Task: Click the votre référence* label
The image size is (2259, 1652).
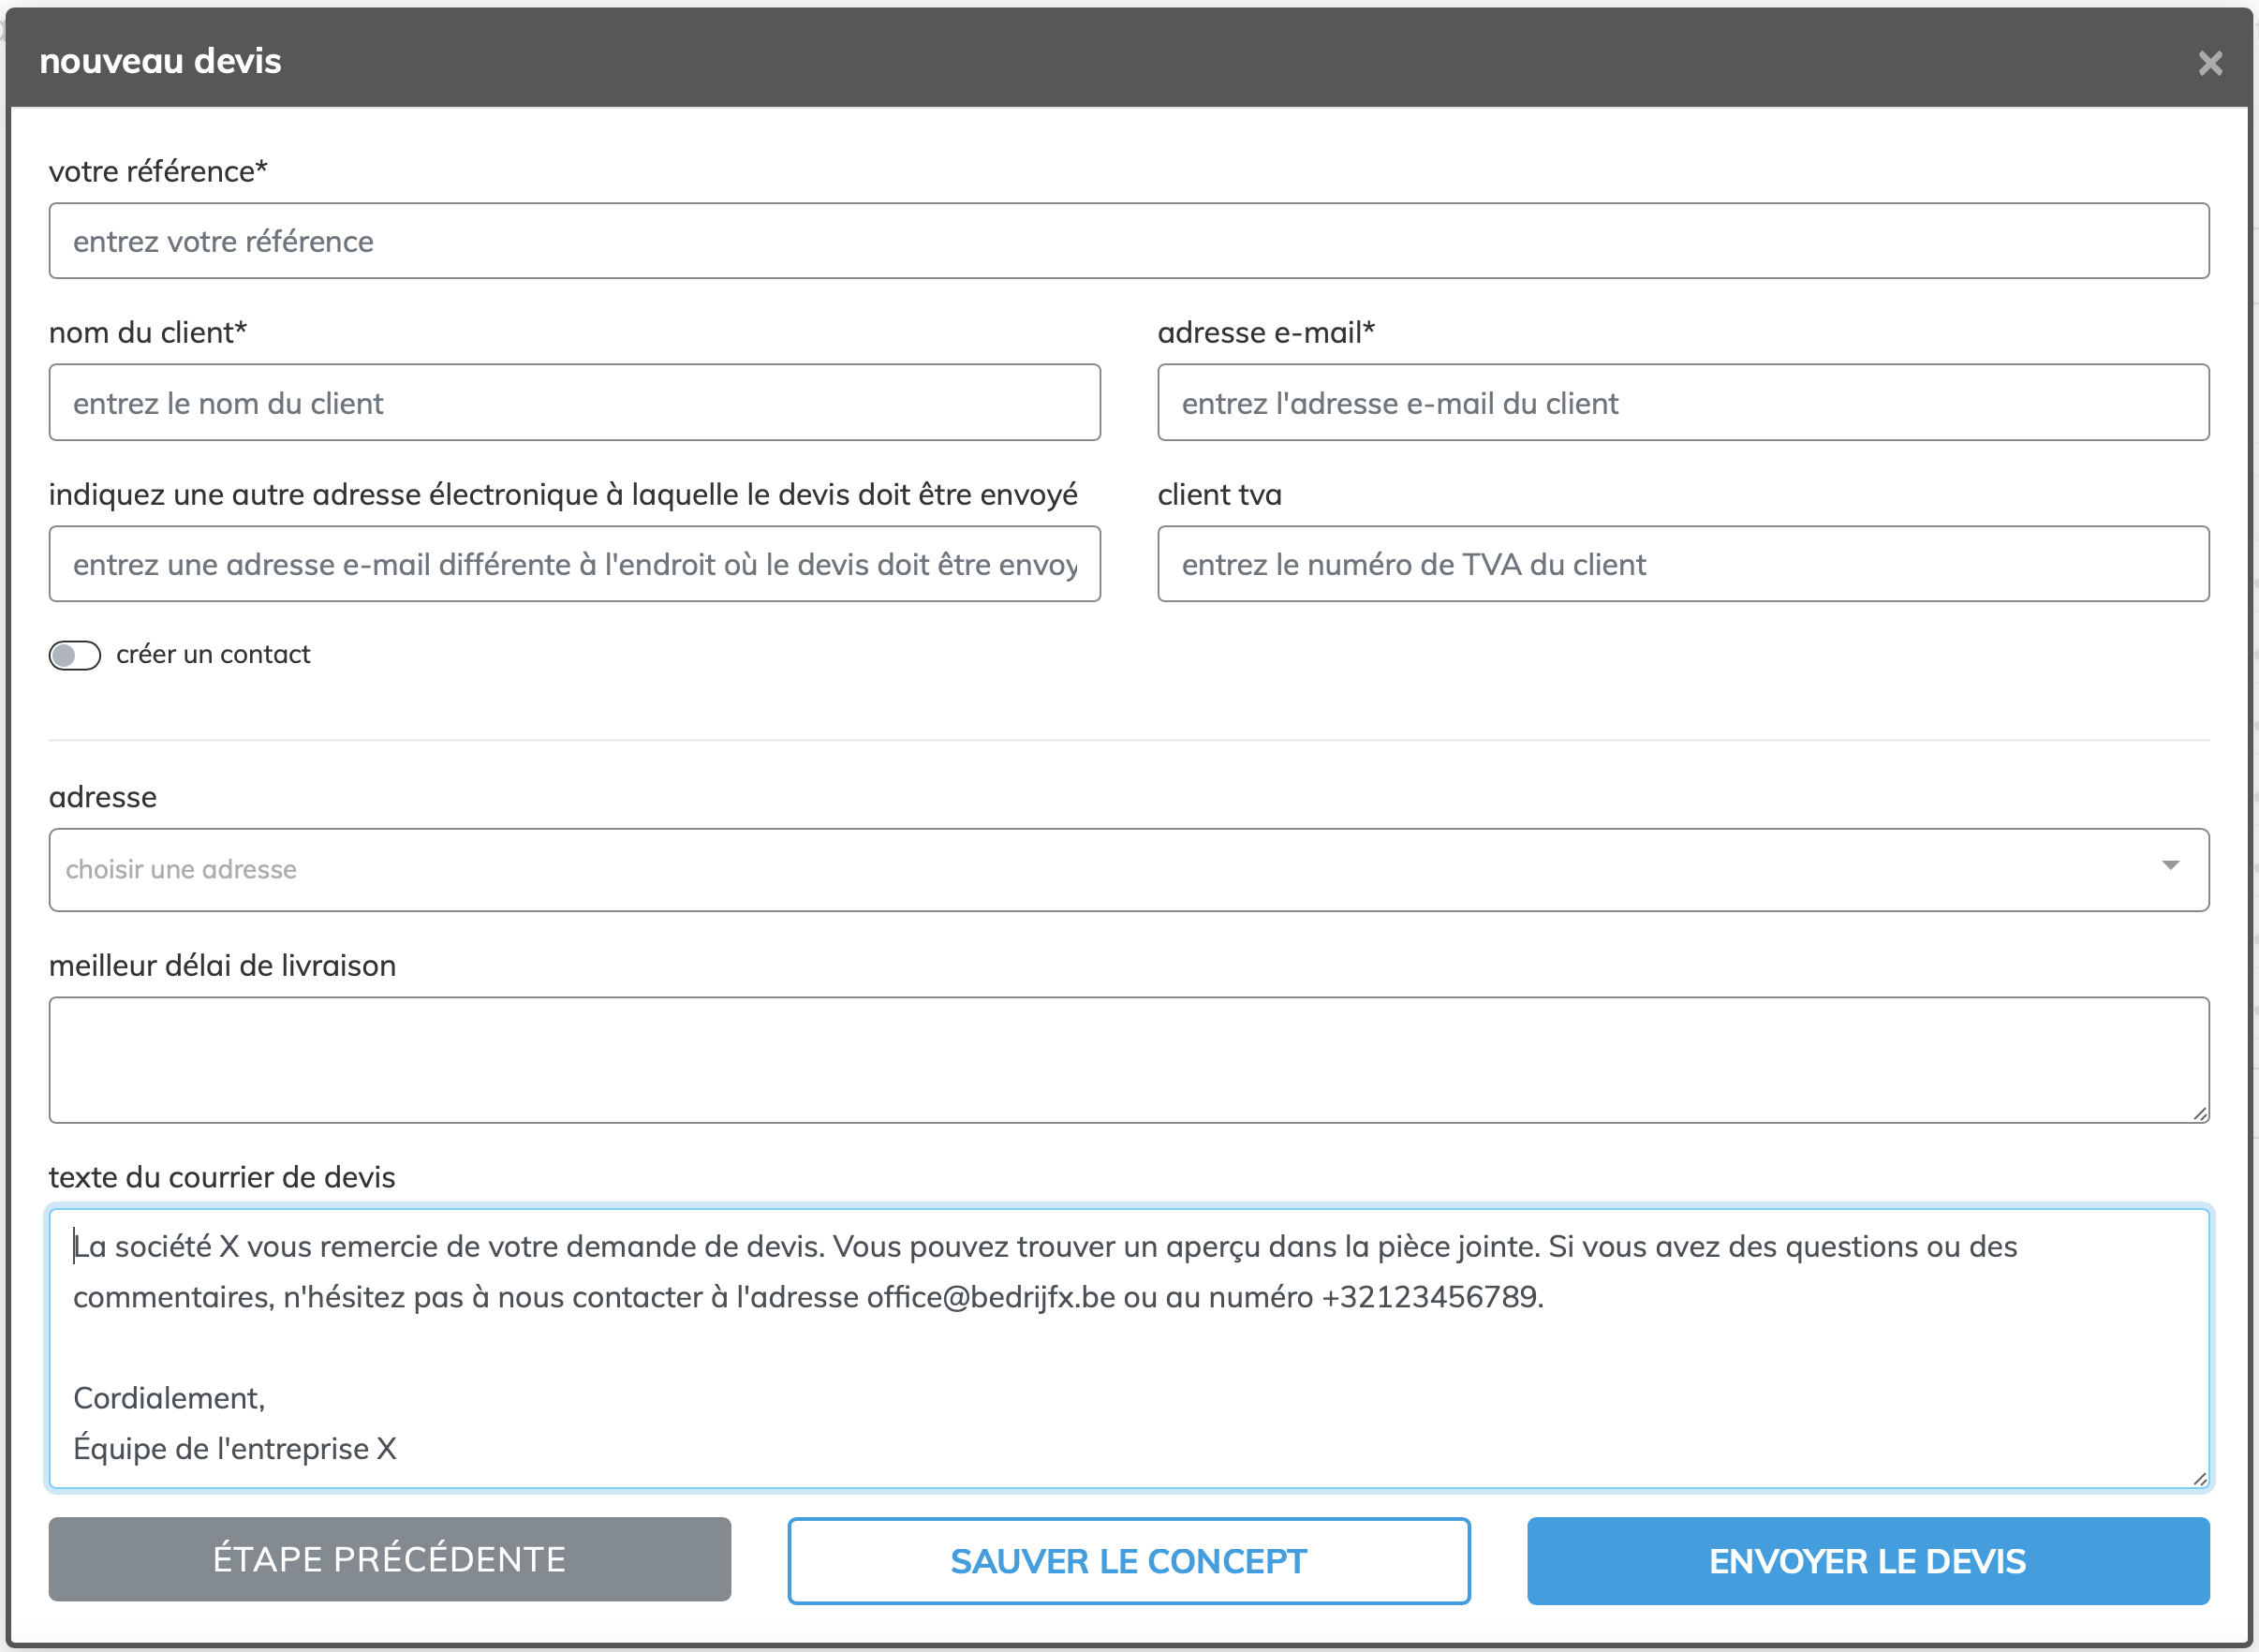Action: tap(158, 171)
